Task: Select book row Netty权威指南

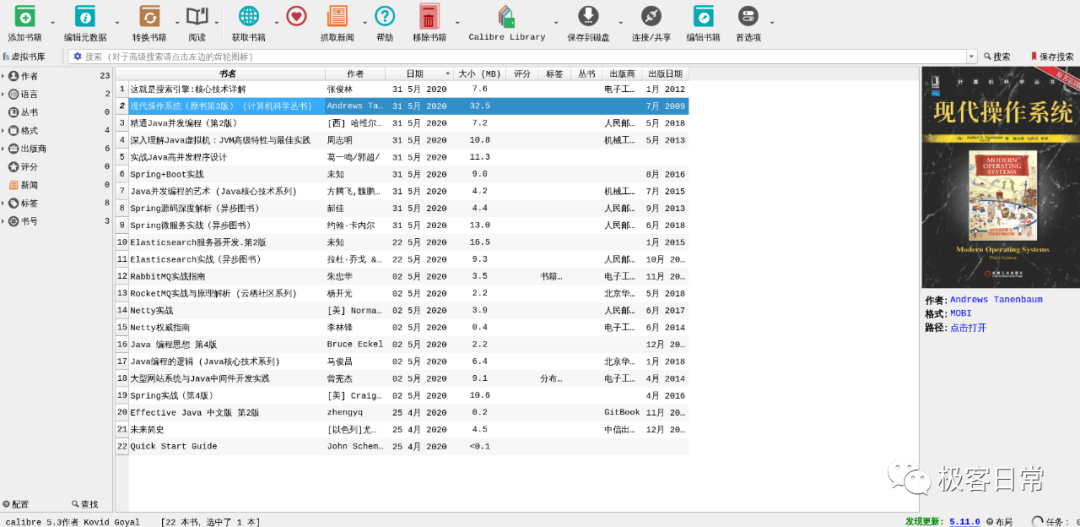Action: 402,327
